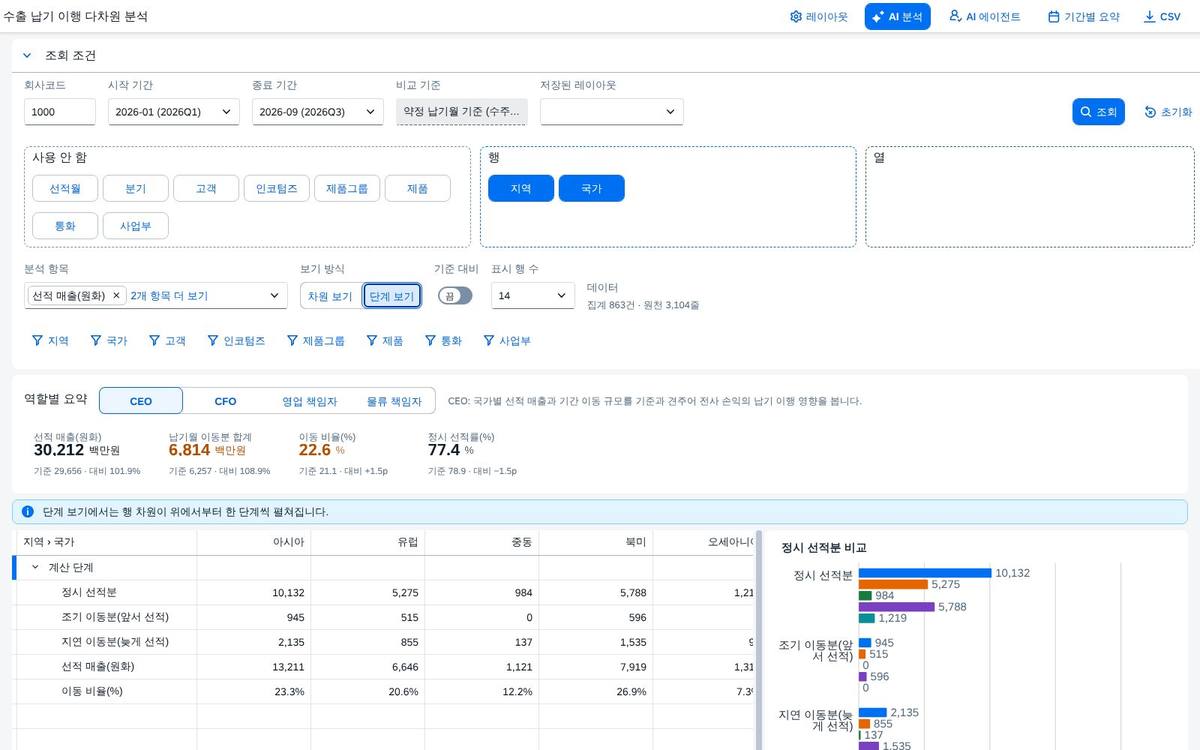Click the 국가 chip in the 행 zone
Viewport: 1200px width, 750px height.
pyautogui.click(x=591, y=188)
